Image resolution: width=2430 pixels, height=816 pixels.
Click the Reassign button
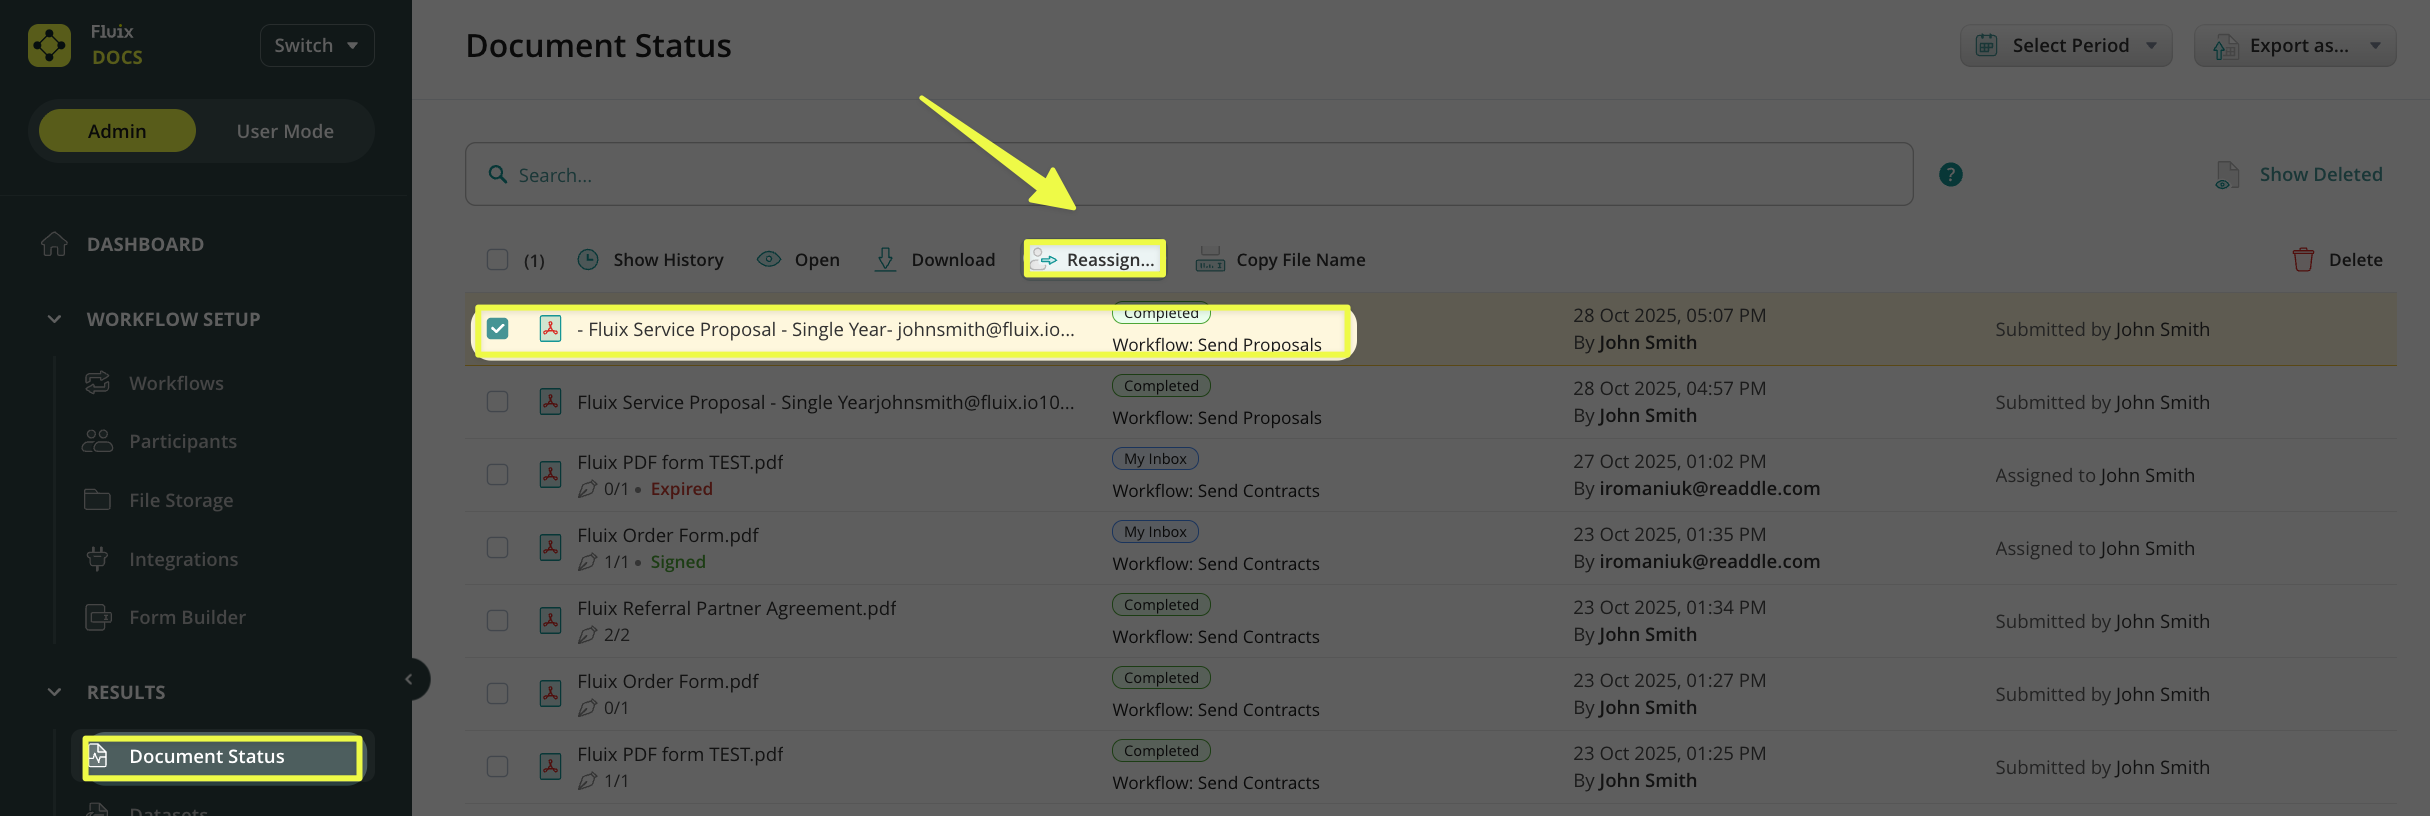(x=1095, y=260)
